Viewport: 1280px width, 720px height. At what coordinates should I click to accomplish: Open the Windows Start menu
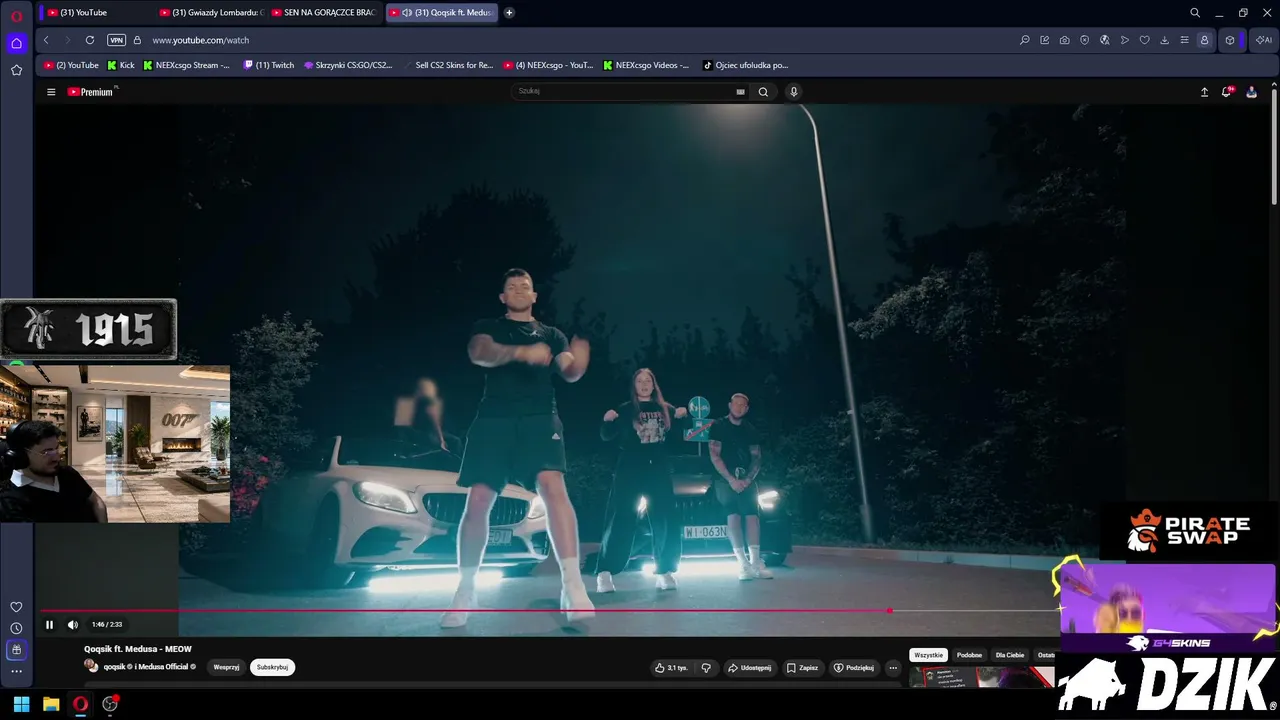pyautogui.click(x=21, y=704)
